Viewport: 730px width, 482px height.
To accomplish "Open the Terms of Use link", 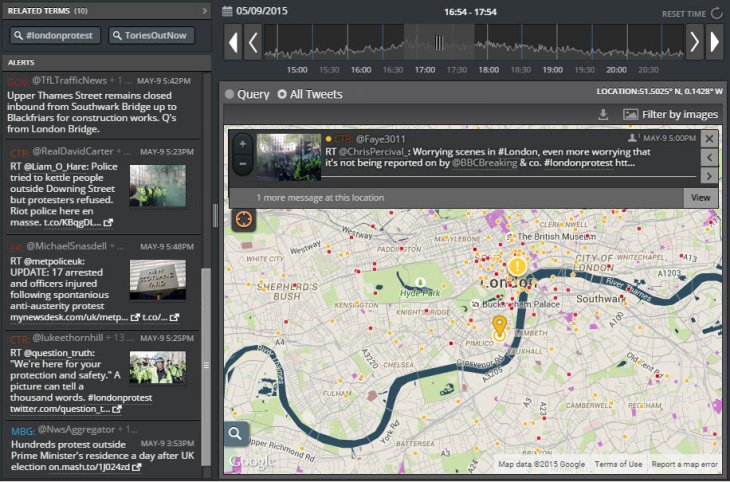I will click(x=618, y=464).
